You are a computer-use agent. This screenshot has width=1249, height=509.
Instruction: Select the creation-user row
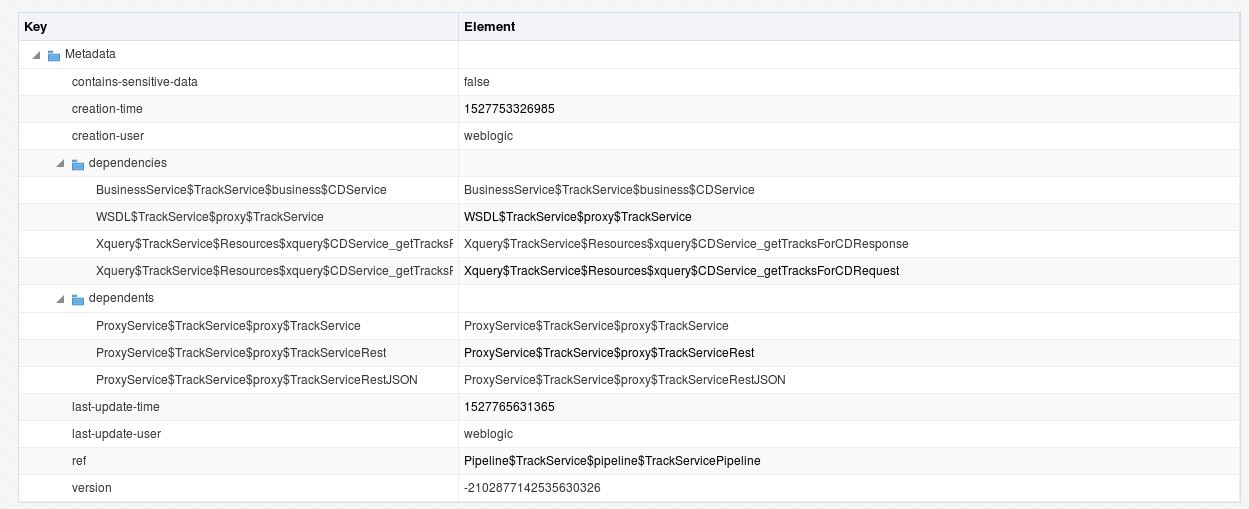pos(109,136)
